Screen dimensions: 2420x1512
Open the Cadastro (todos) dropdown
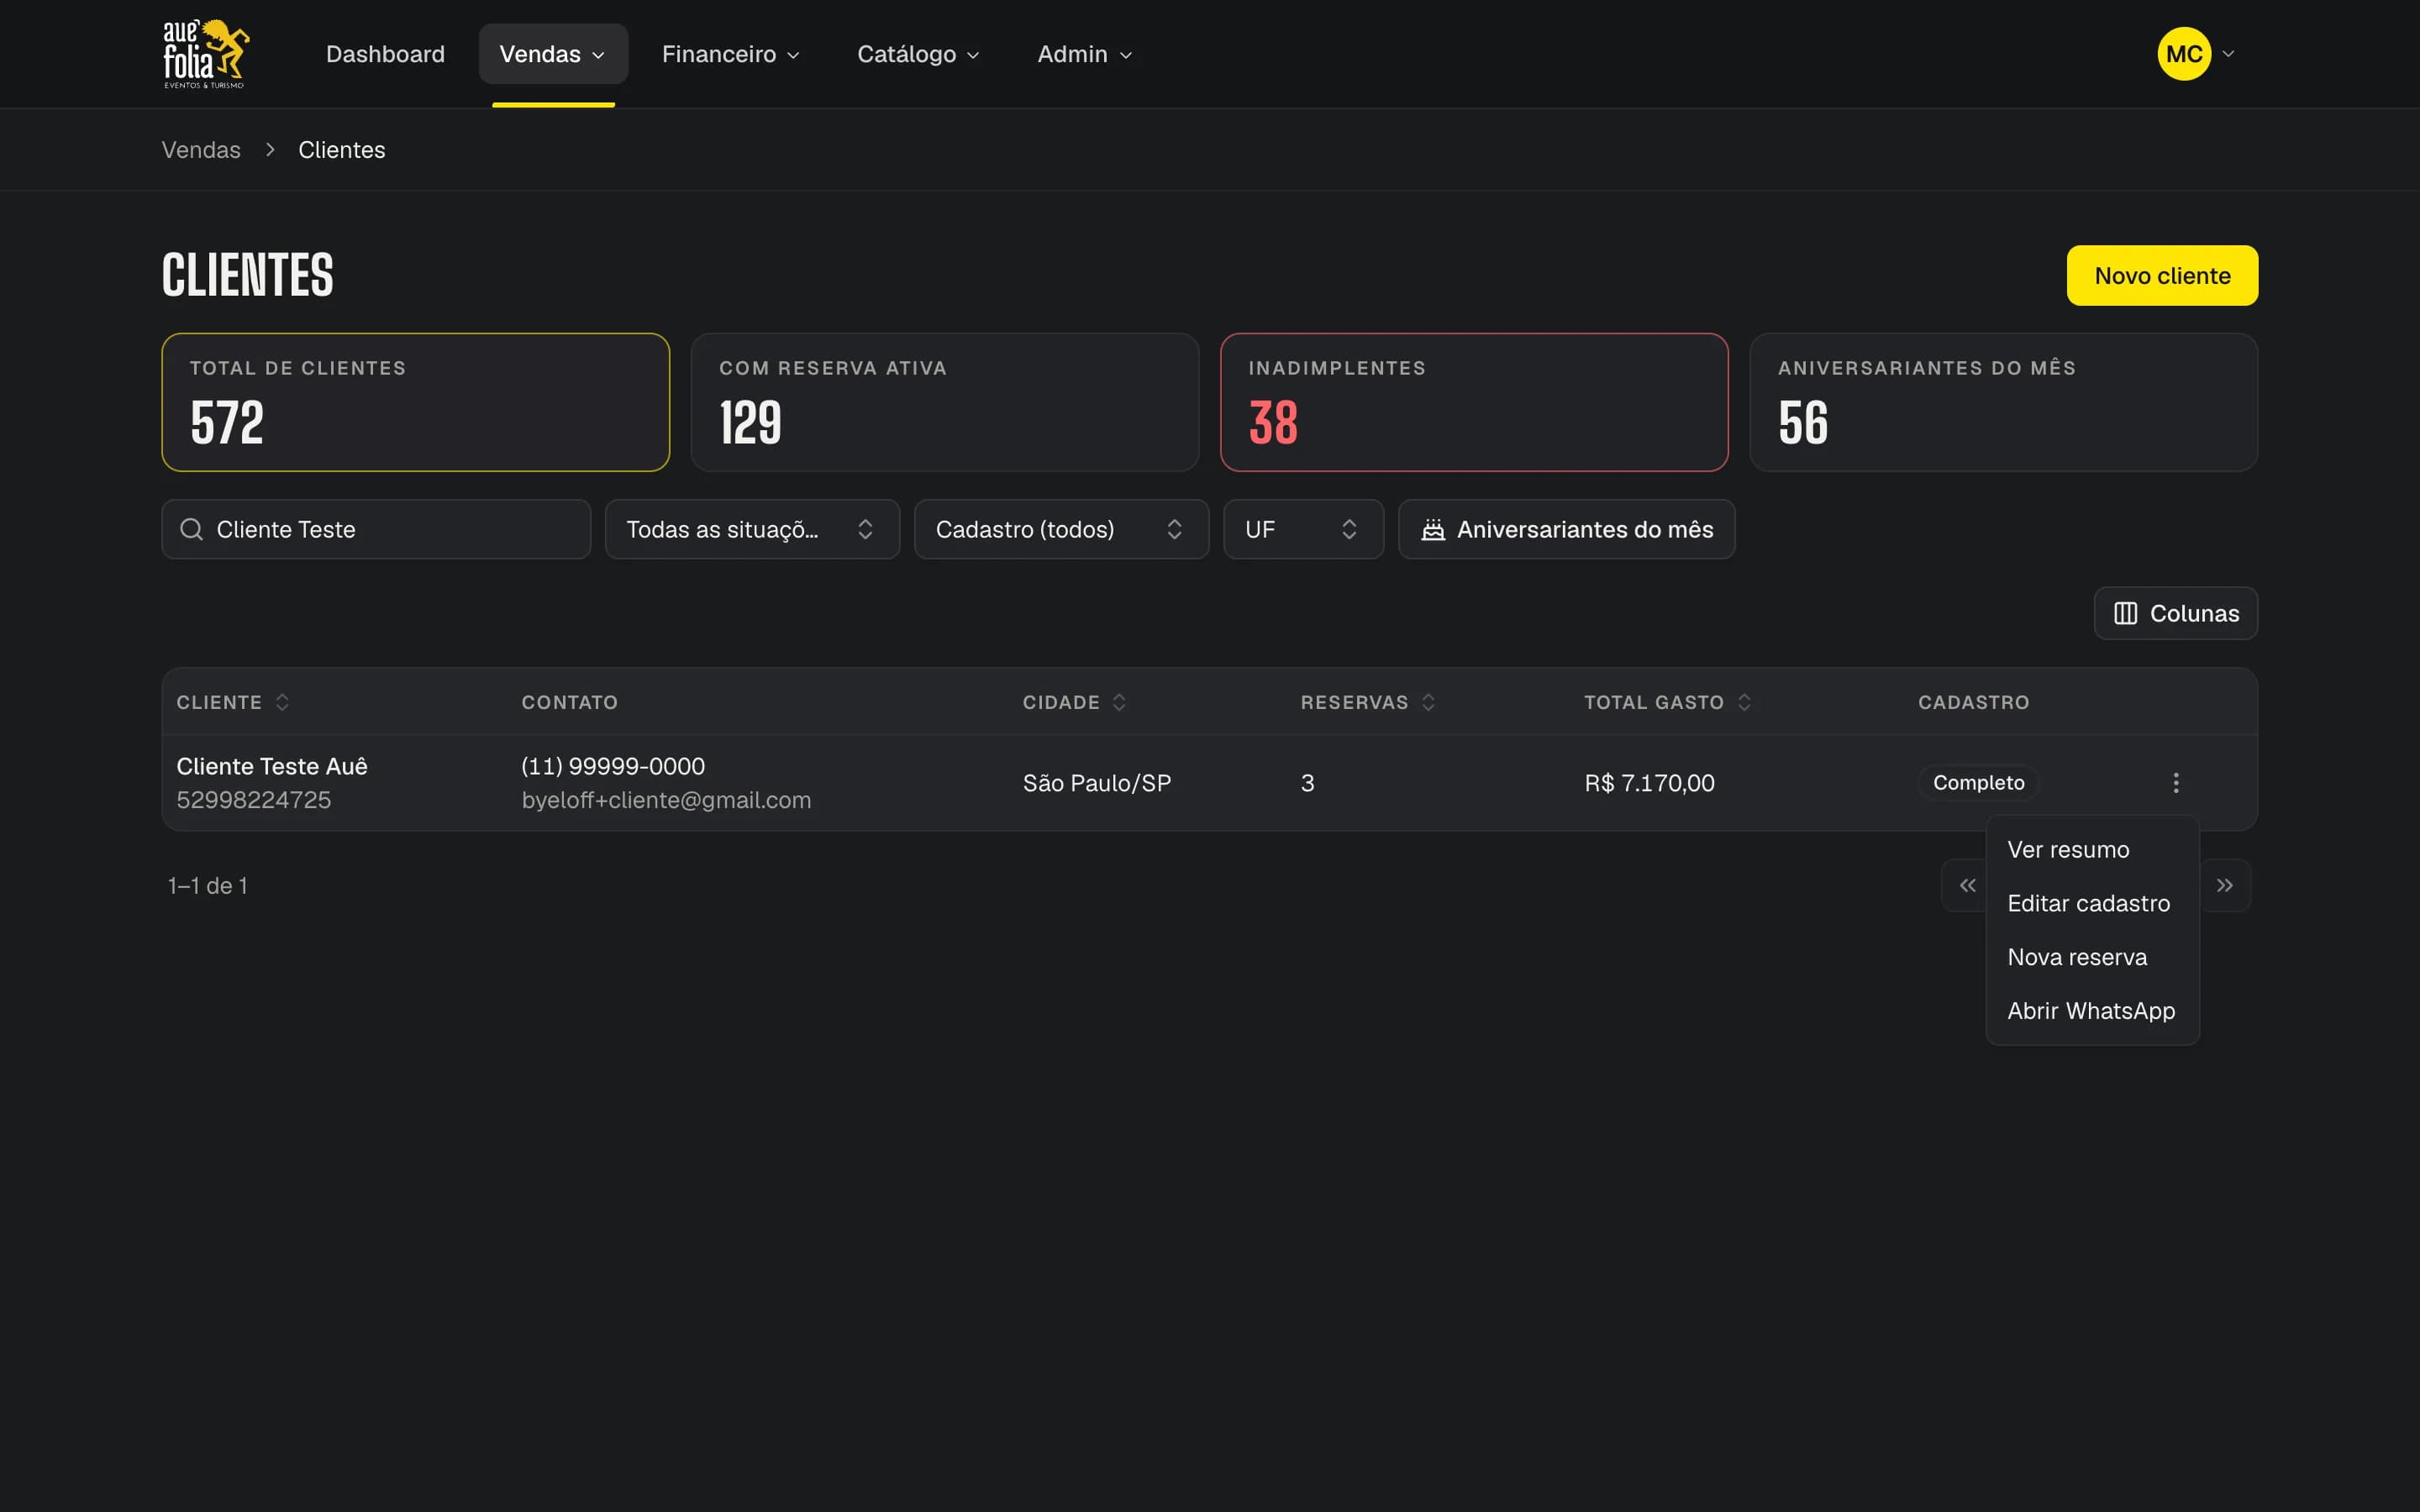click(1061, 529)
